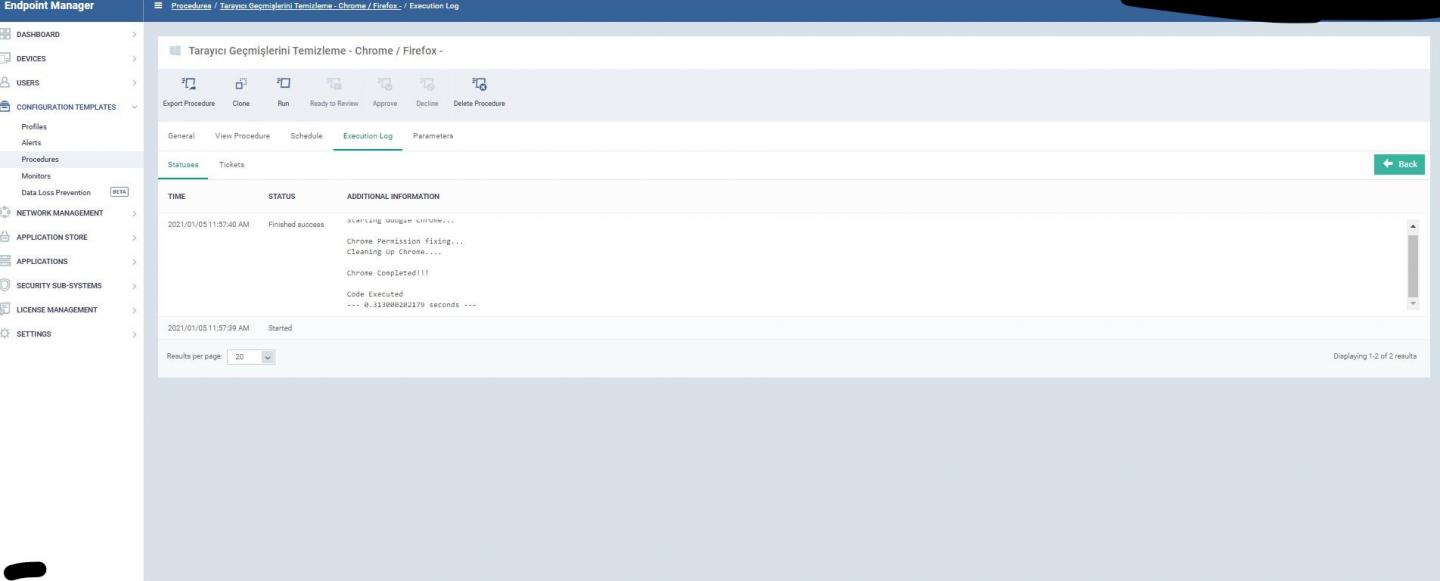Click the Security Sub-Systems shield icon
This screenshot has height=581, width=1440.
point(6,286)
